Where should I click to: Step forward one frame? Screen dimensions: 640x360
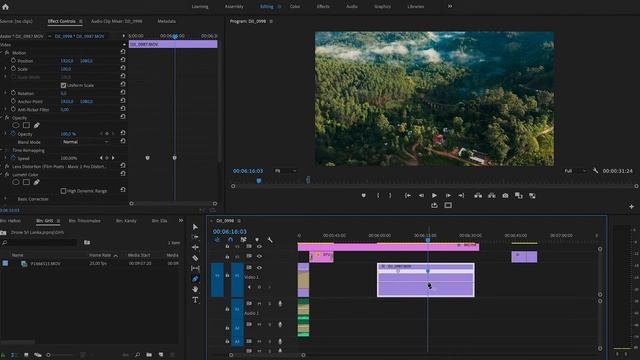(448, 196)
